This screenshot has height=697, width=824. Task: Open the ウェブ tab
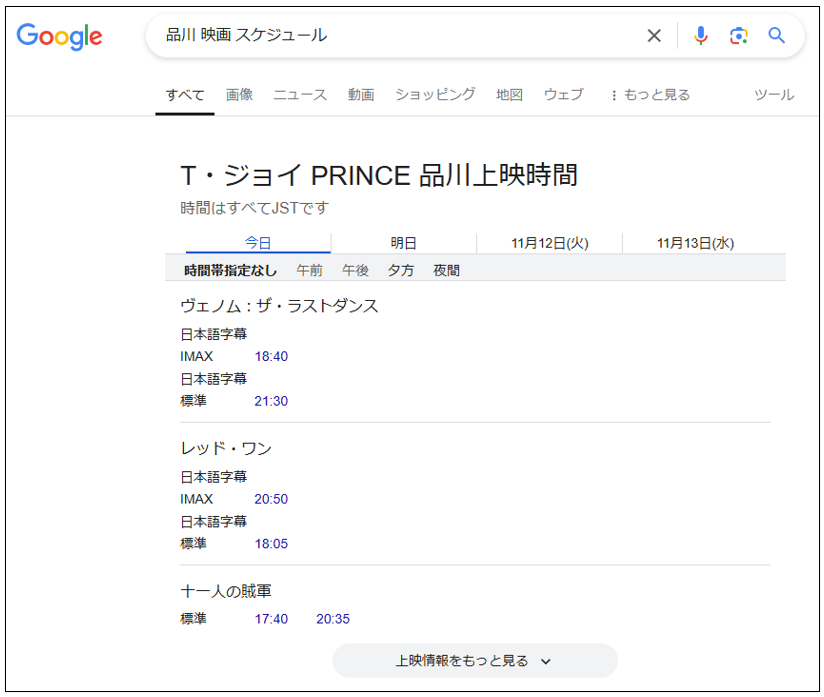click(x=564, y=95)
